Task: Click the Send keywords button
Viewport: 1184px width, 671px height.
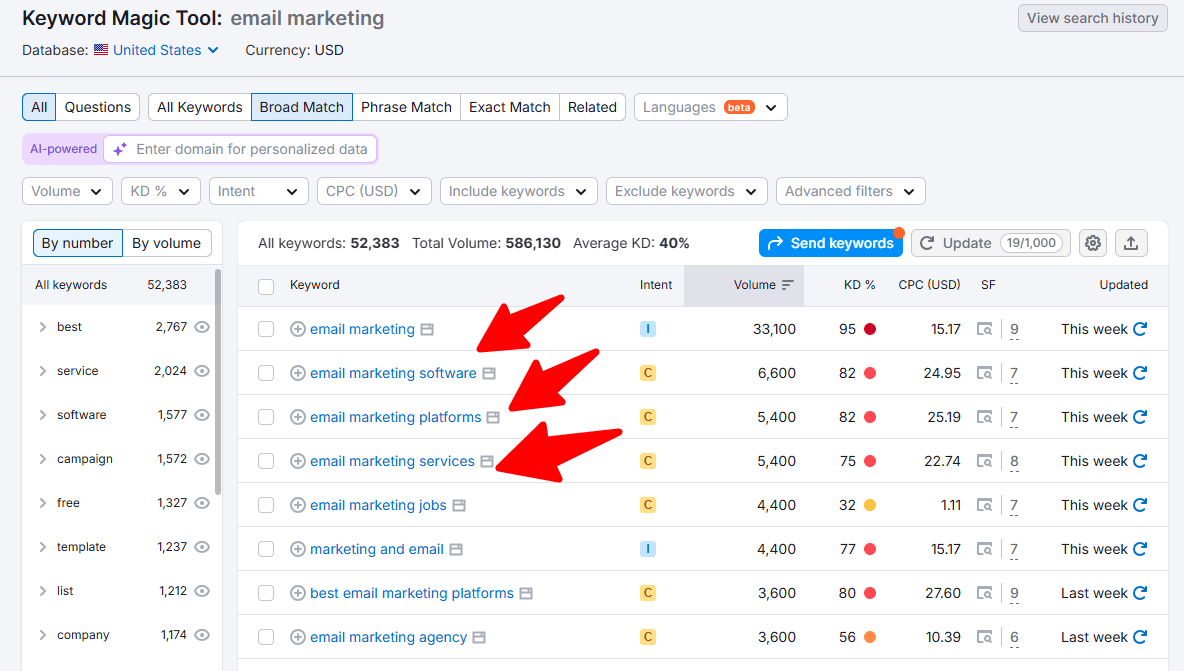Action: coord(831,243)
